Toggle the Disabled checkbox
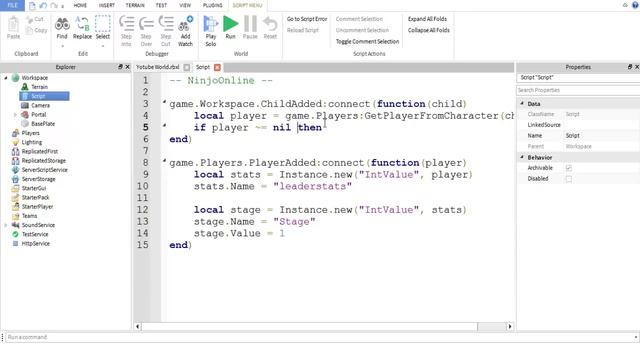640x360 pixels. 569,179
